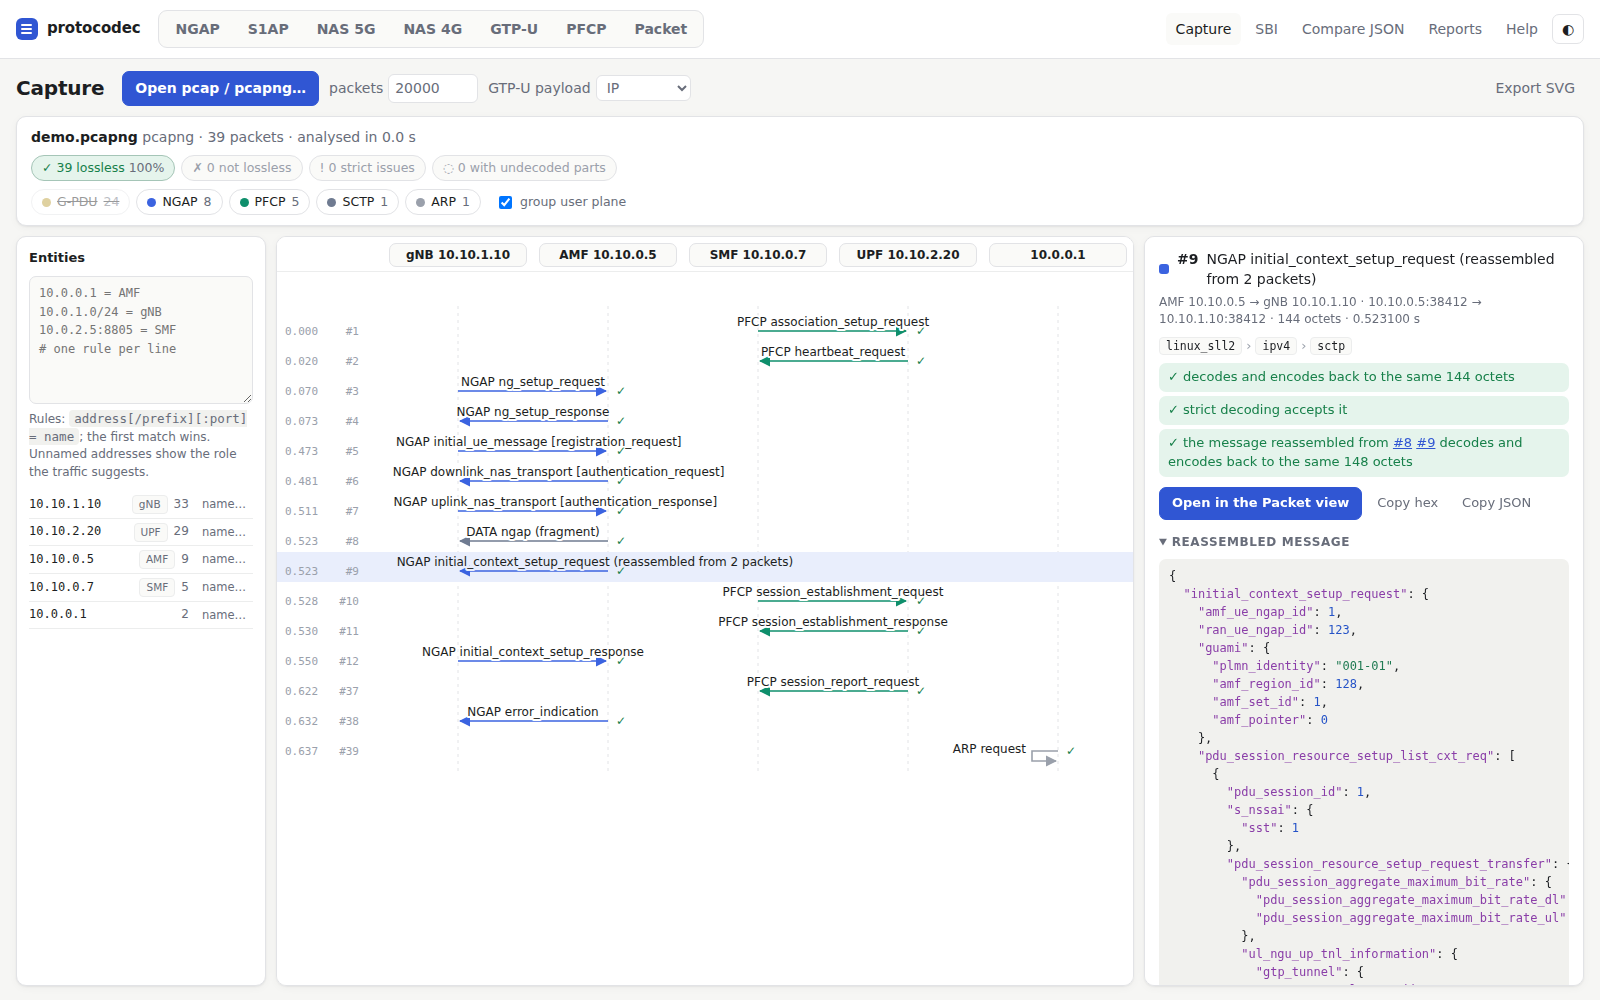Image resolution: width=1600 pixels, height=1000 pixels.
Task: Select the Capture navigation item
Action: point(1203,29)
